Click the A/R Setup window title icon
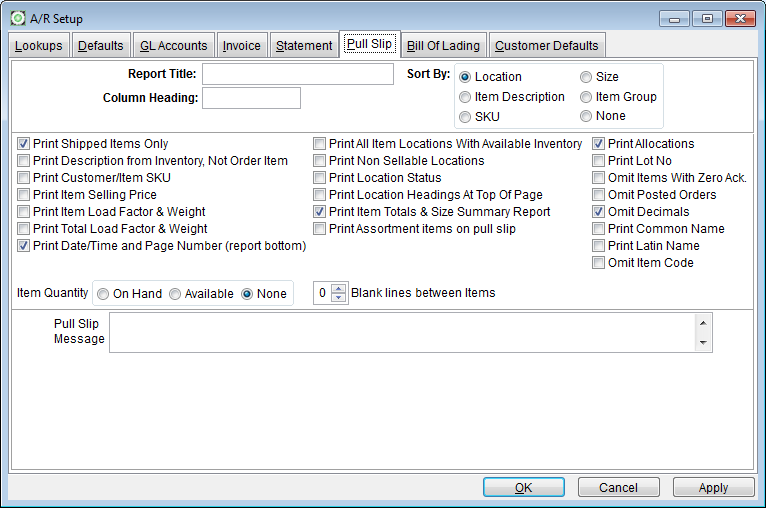 [18, 18]
